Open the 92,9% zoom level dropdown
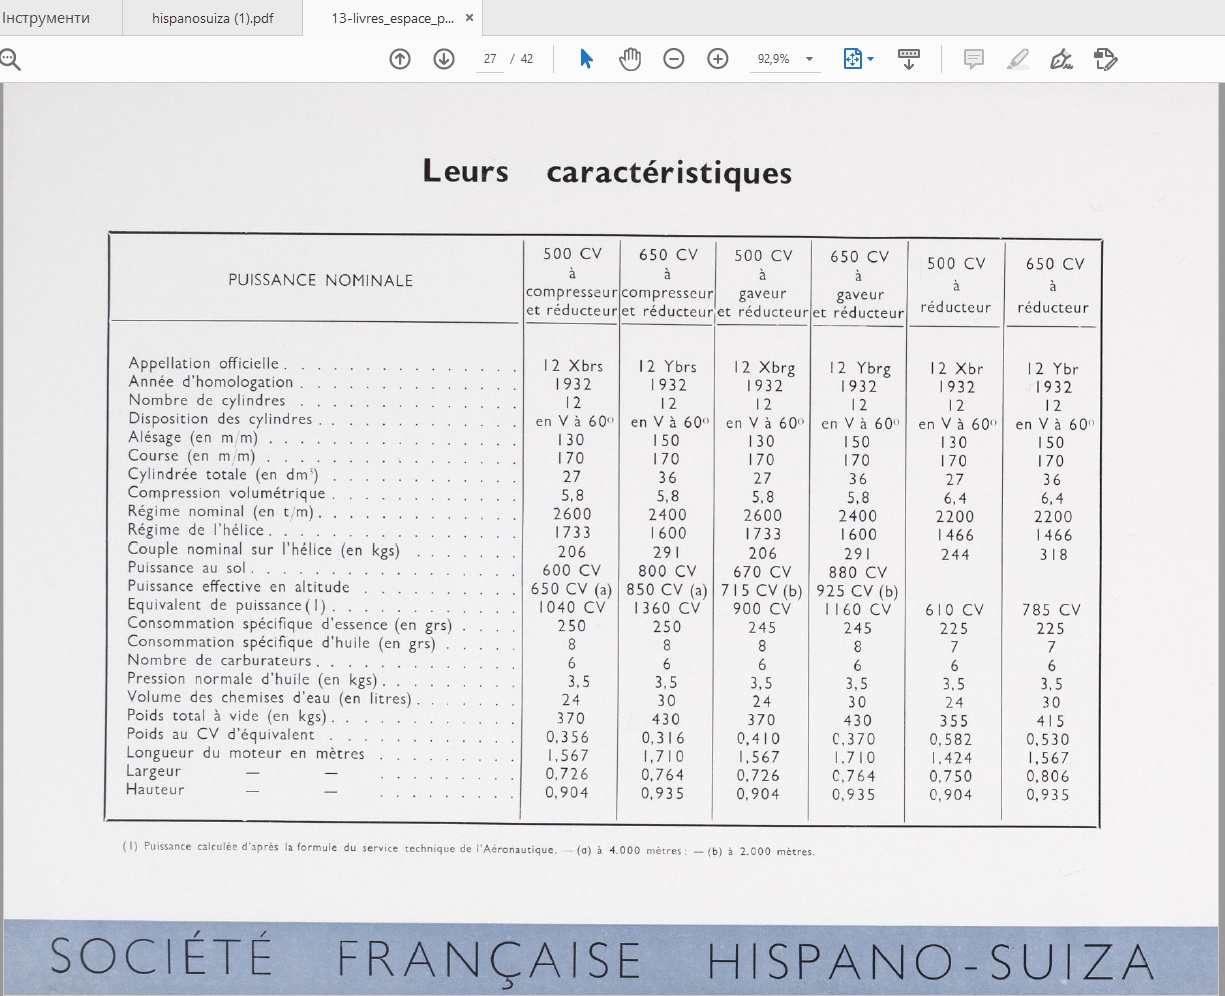The image size is (1225, 996). click(x=786, y=59)
